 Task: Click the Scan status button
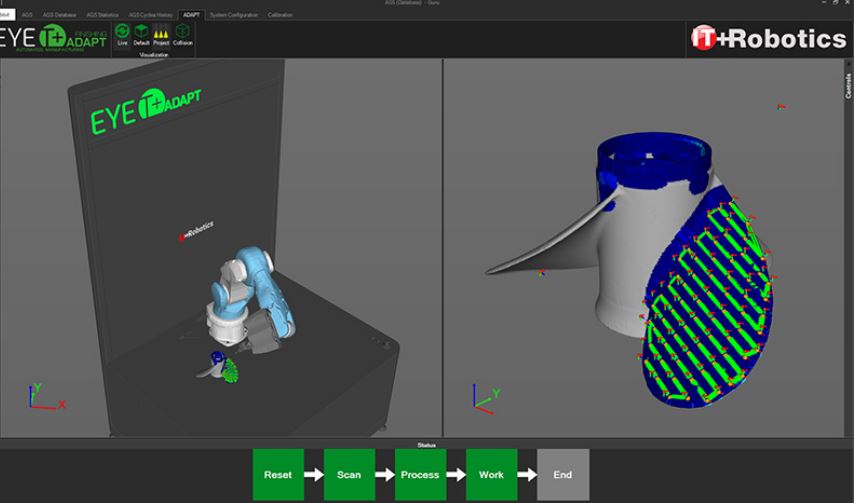coord(349,474)
